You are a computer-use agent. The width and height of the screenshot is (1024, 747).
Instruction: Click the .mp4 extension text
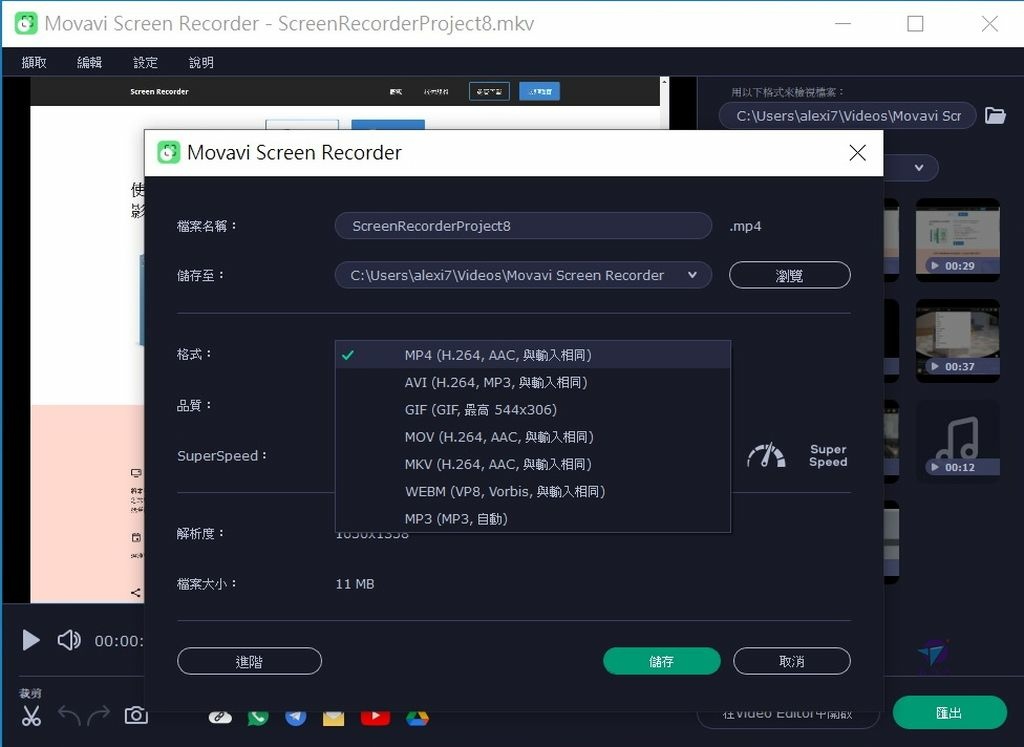point(745,226)
